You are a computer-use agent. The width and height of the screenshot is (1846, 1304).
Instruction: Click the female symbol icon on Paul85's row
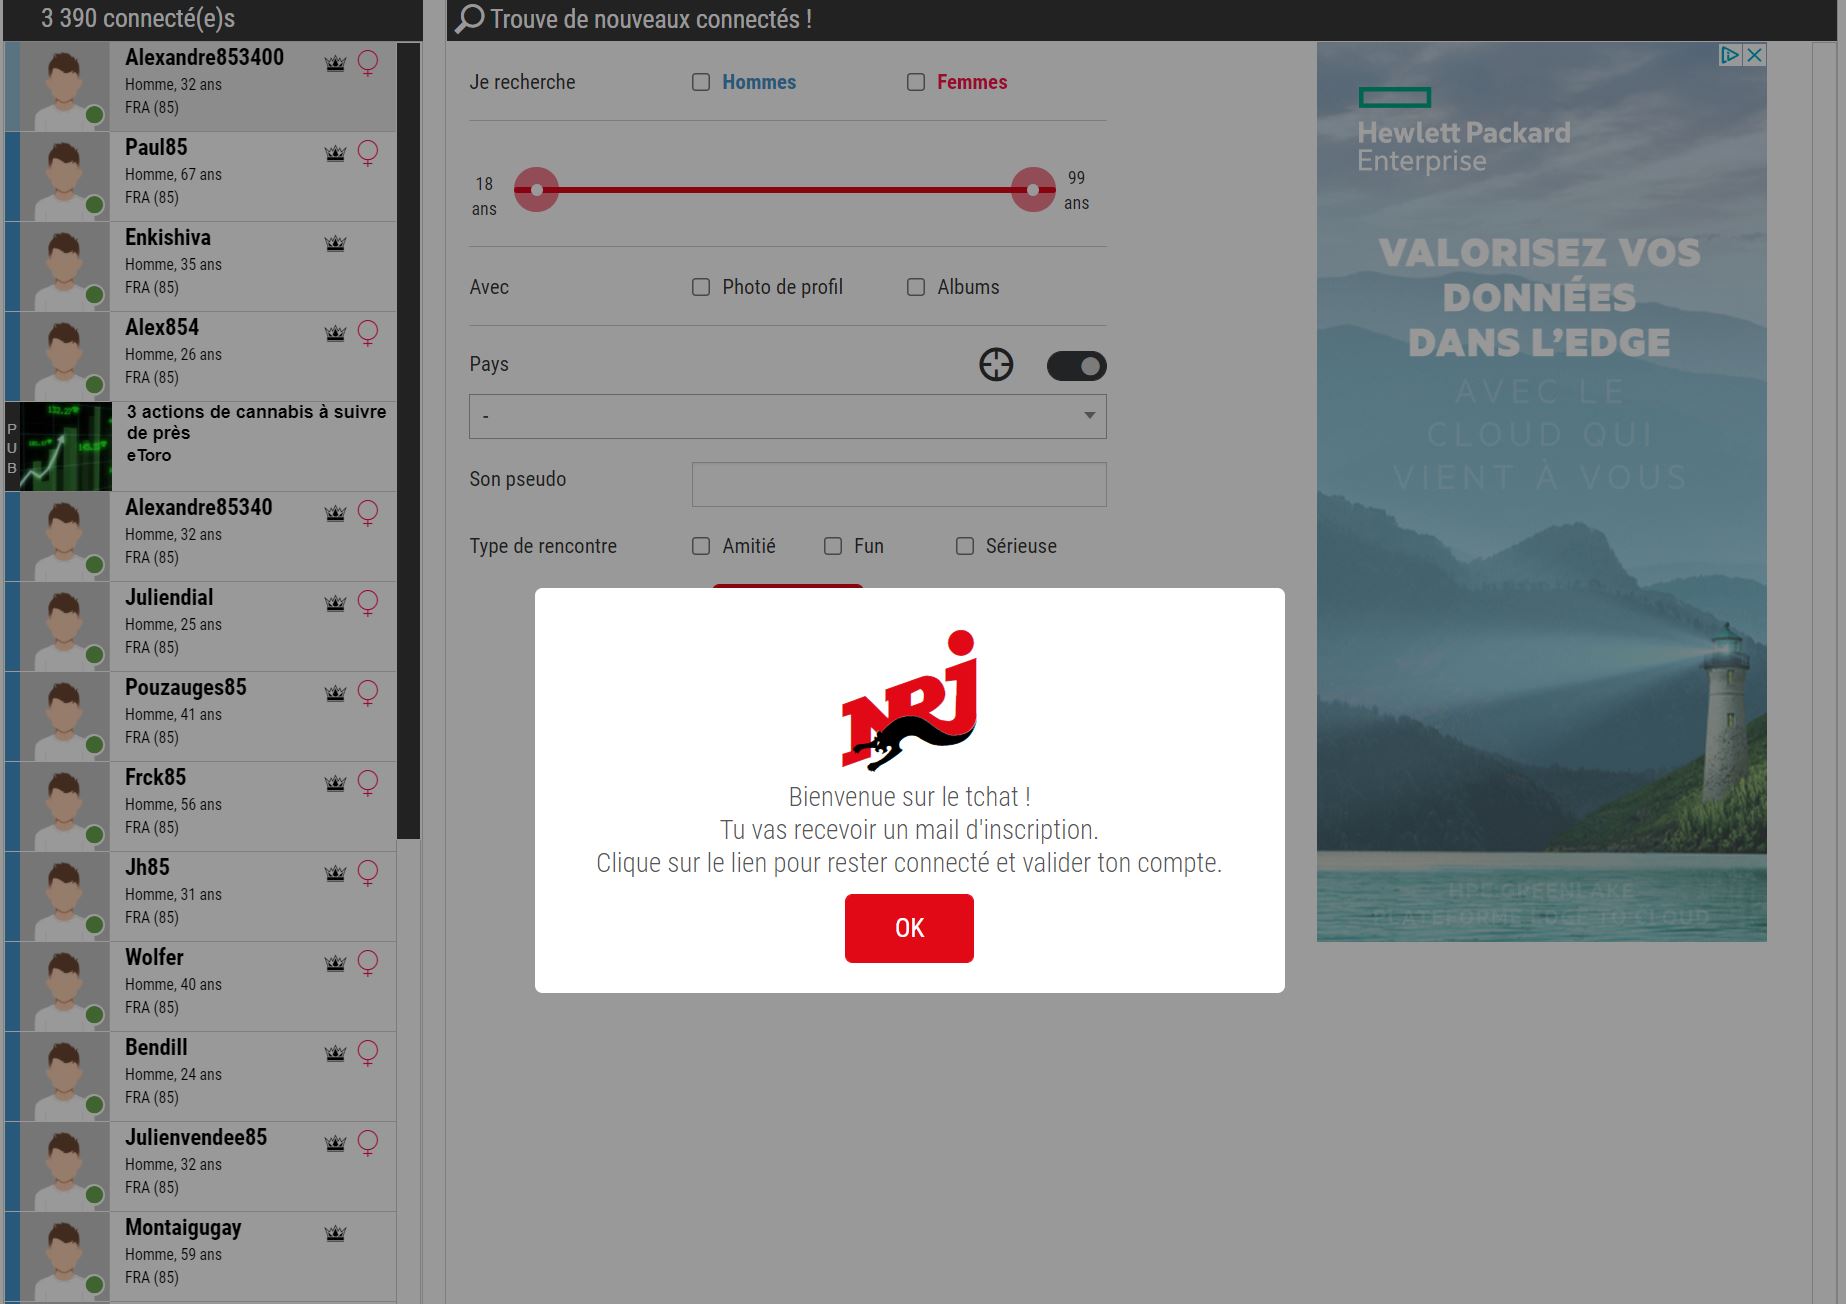tap(368, 154)
